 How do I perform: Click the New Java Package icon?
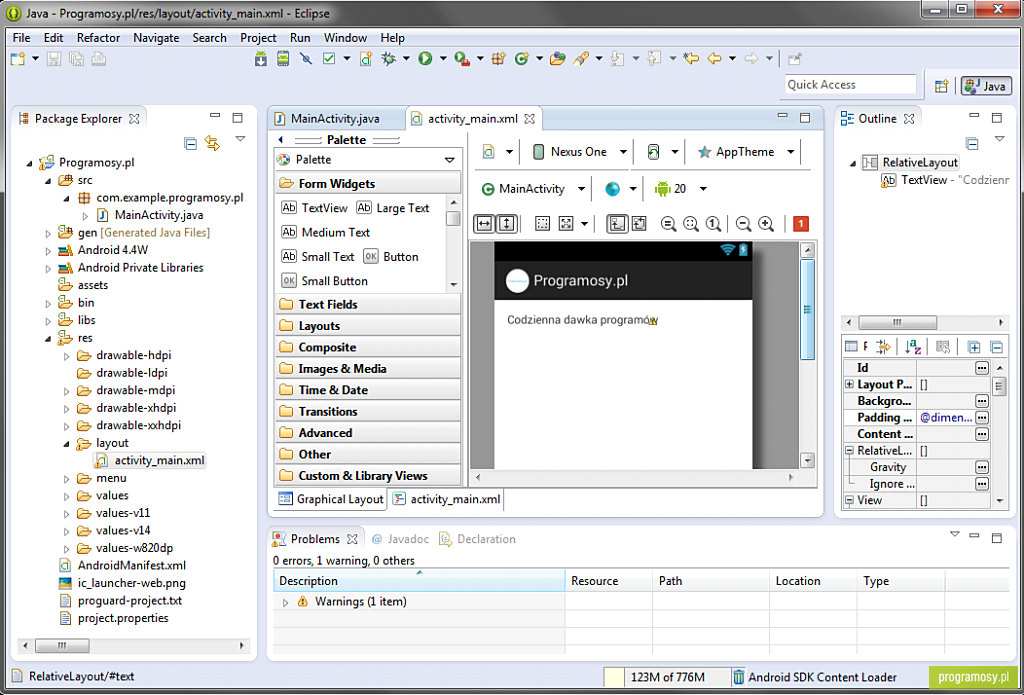[x=498, y=59]
